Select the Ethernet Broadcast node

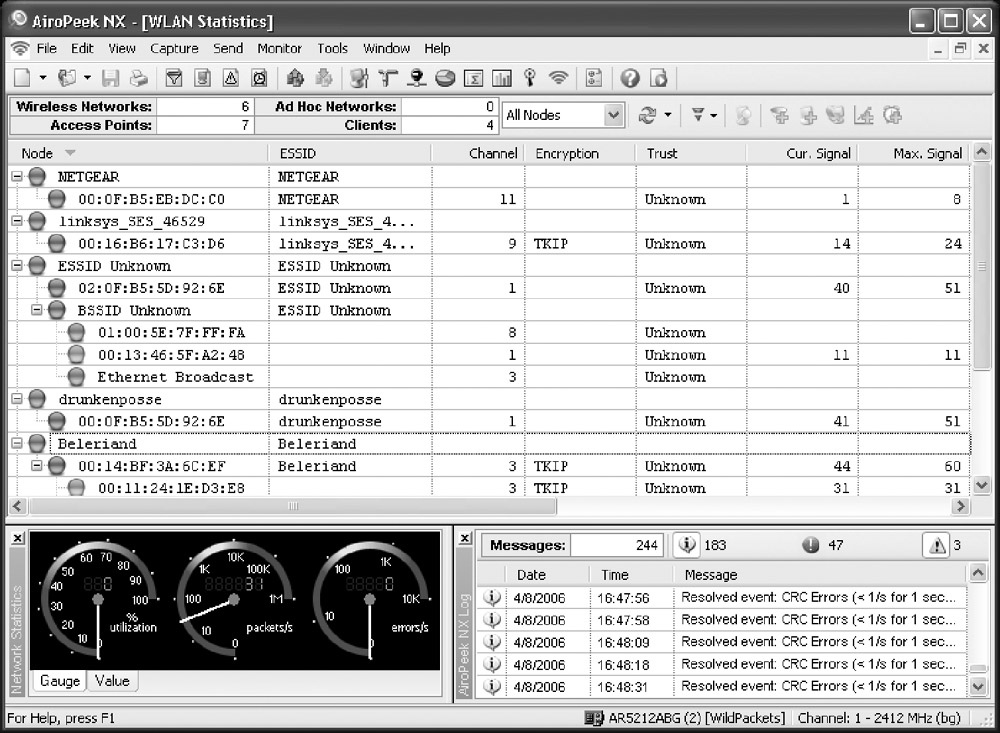(175, 377)
